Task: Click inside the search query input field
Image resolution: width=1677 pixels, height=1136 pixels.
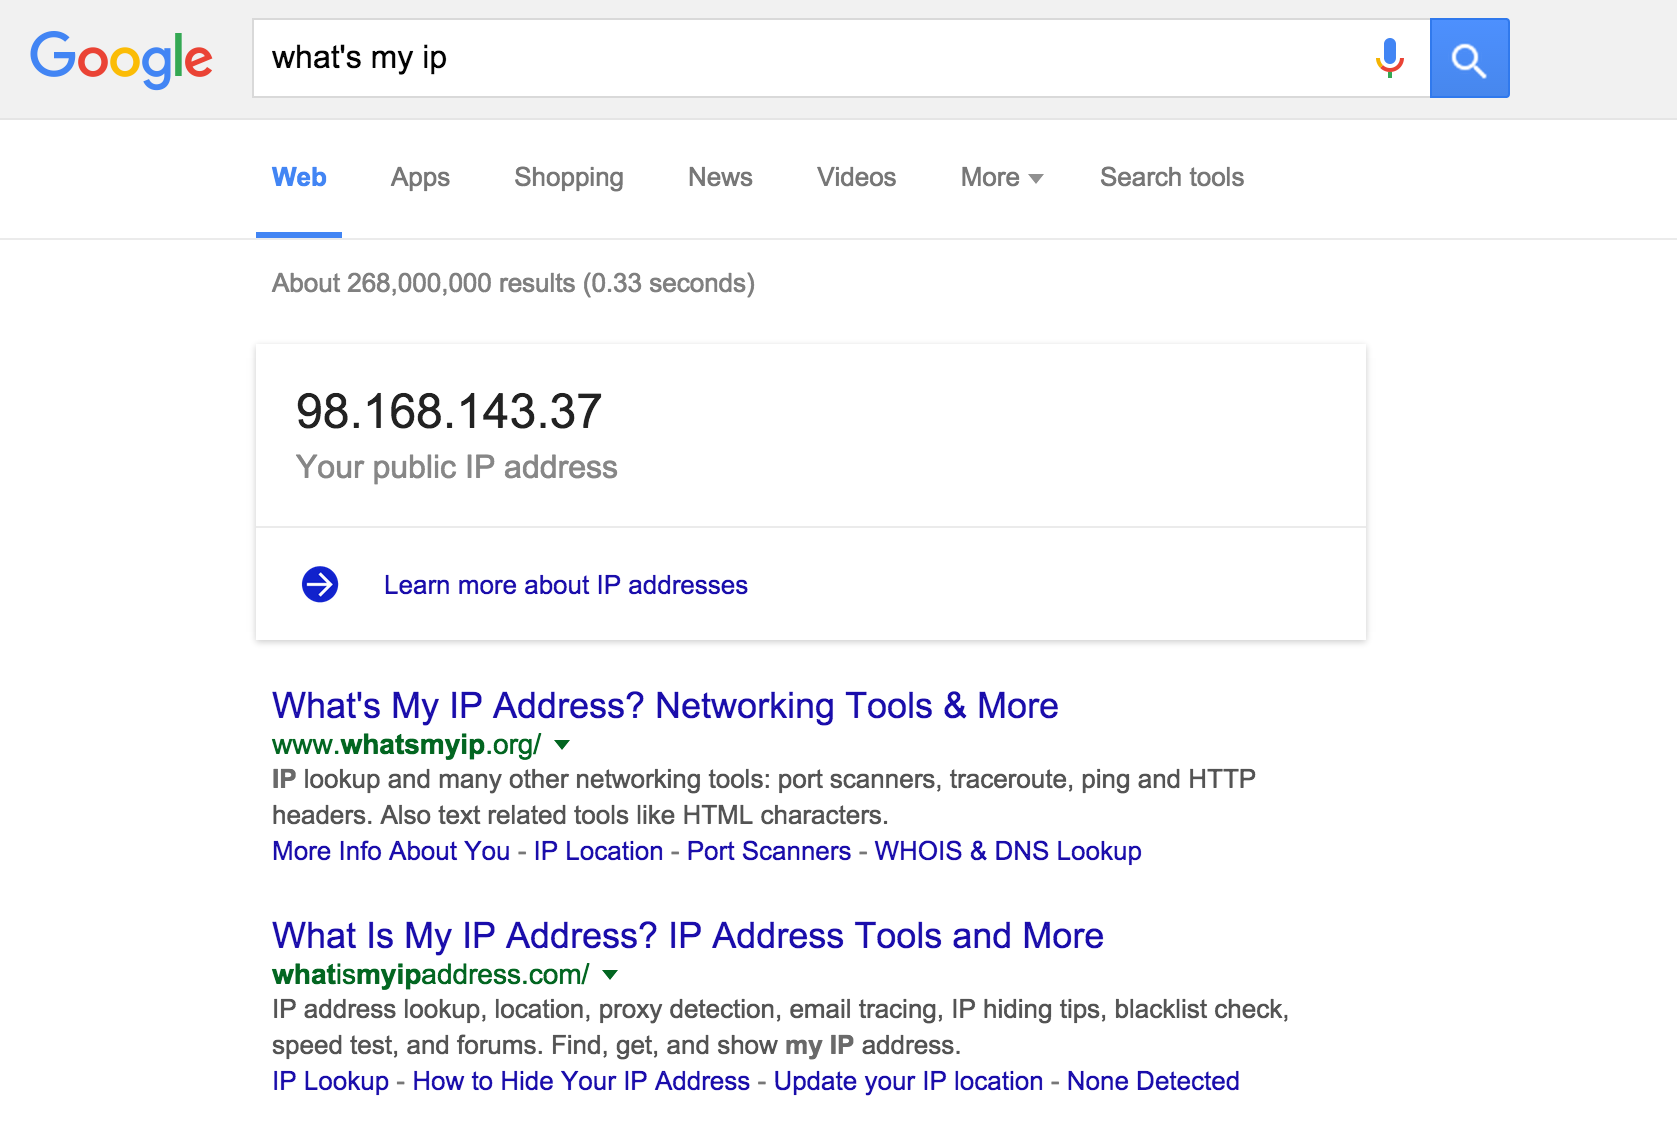Action: 700,58
